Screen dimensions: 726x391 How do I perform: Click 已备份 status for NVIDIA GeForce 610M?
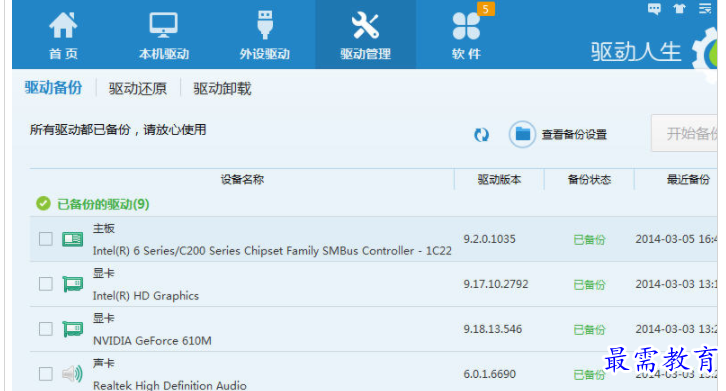tap(589, 330)
